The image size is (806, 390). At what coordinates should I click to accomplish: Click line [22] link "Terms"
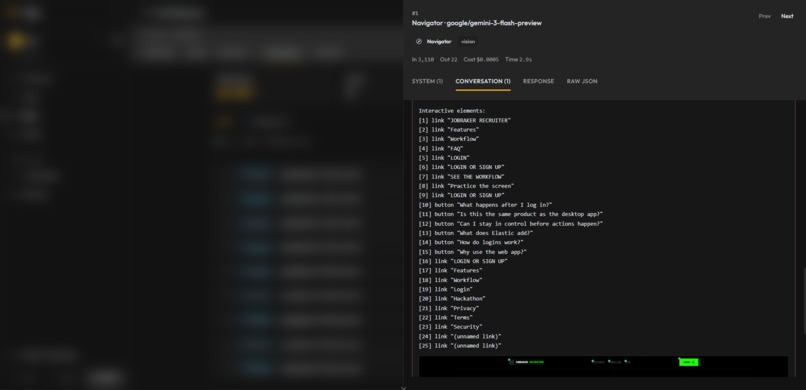coord(446,318)
